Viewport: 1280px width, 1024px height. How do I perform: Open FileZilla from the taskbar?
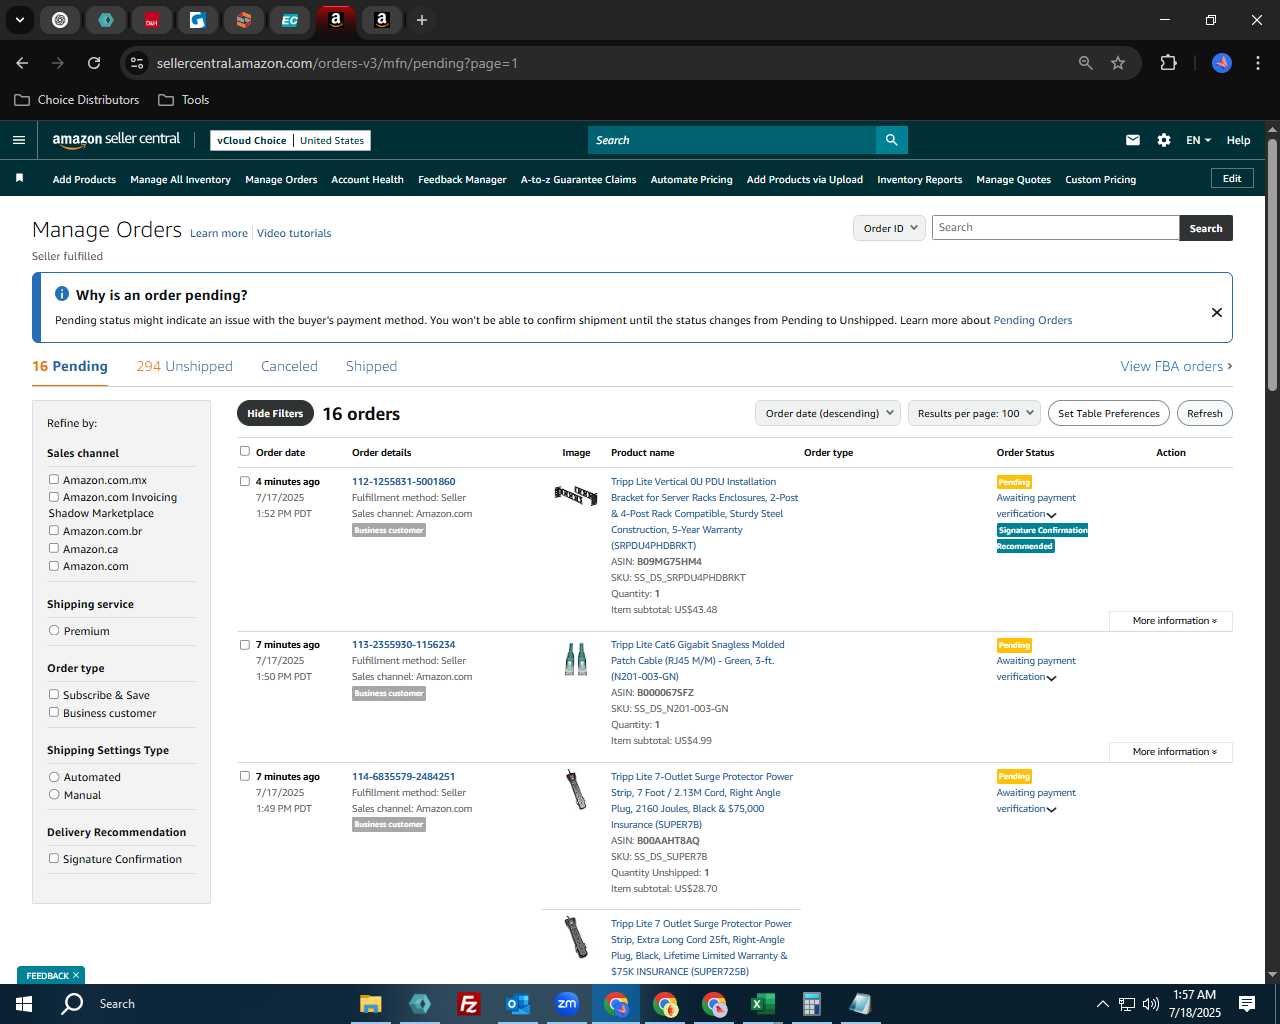[468, 1004]
